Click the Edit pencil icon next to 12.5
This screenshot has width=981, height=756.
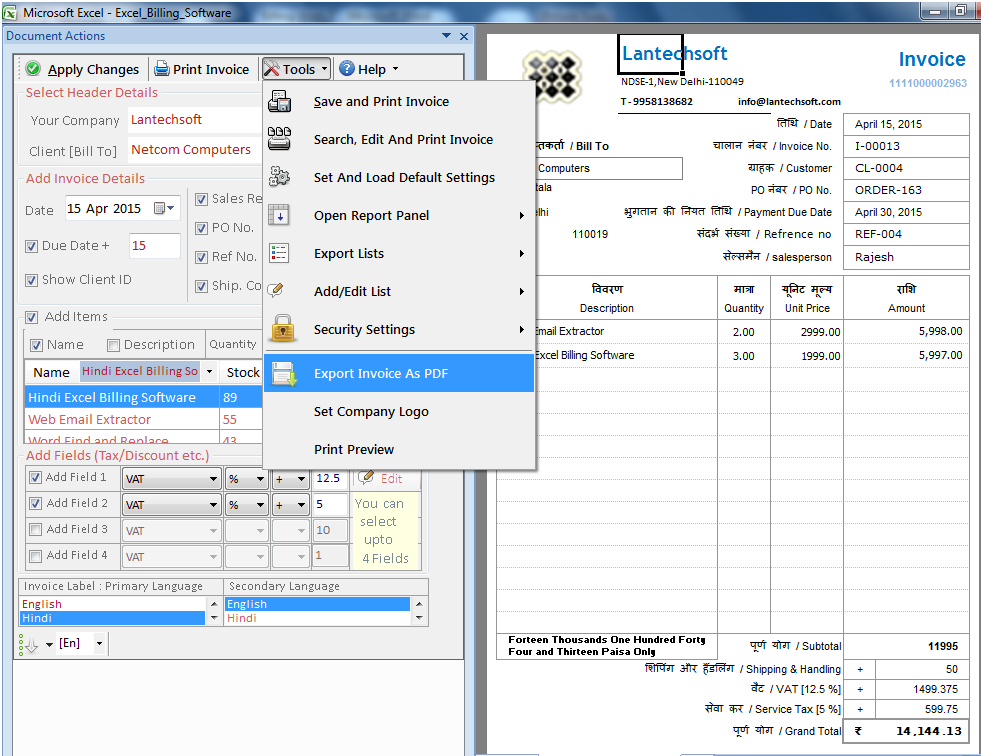tap(366, 478)
